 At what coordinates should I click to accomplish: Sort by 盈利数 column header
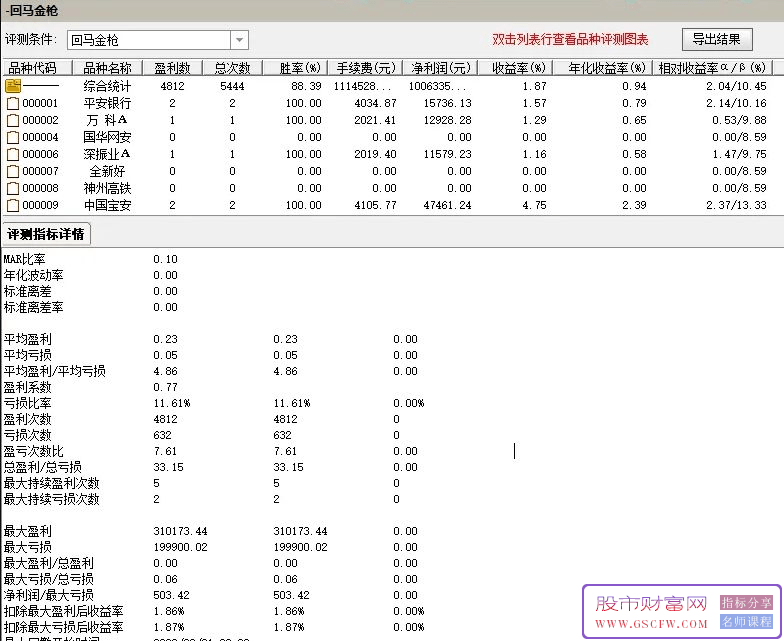click(172, 68)
